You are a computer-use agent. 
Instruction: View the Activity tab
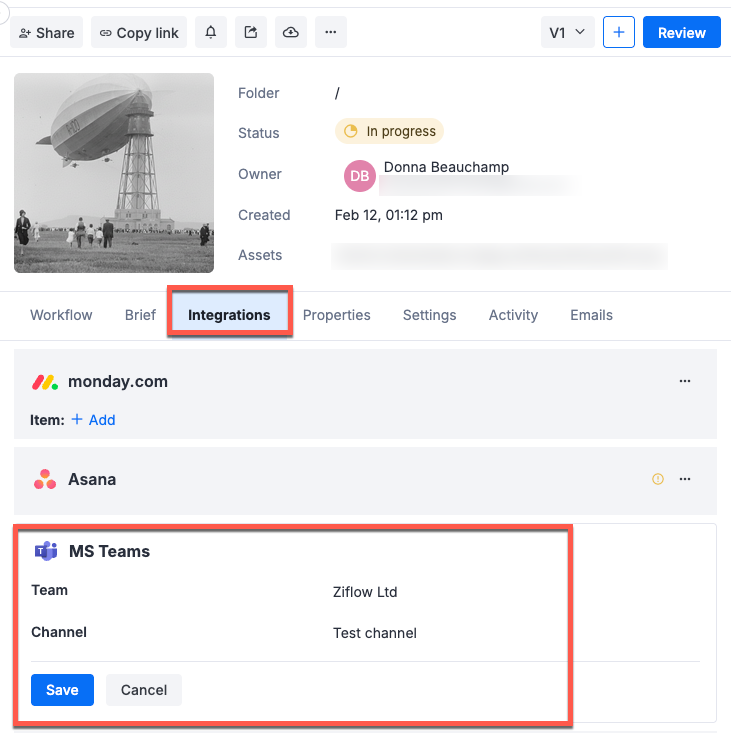click(513, 315)
